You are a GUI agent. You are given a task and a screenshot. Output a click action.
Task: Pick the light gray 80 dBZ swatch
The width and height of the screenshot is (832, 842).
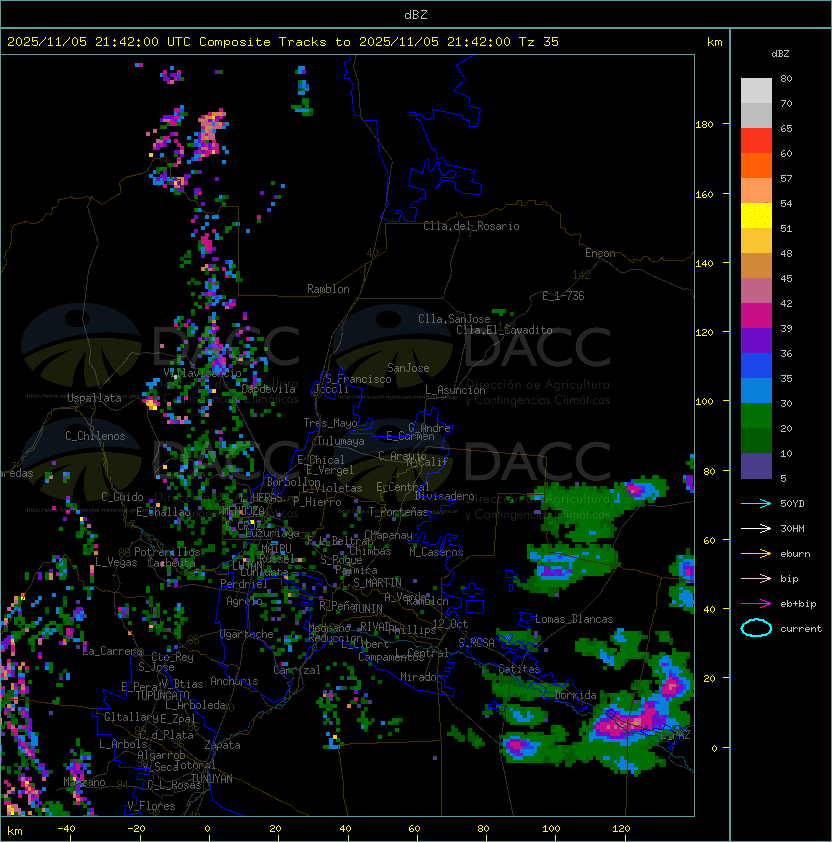[756, 90]
